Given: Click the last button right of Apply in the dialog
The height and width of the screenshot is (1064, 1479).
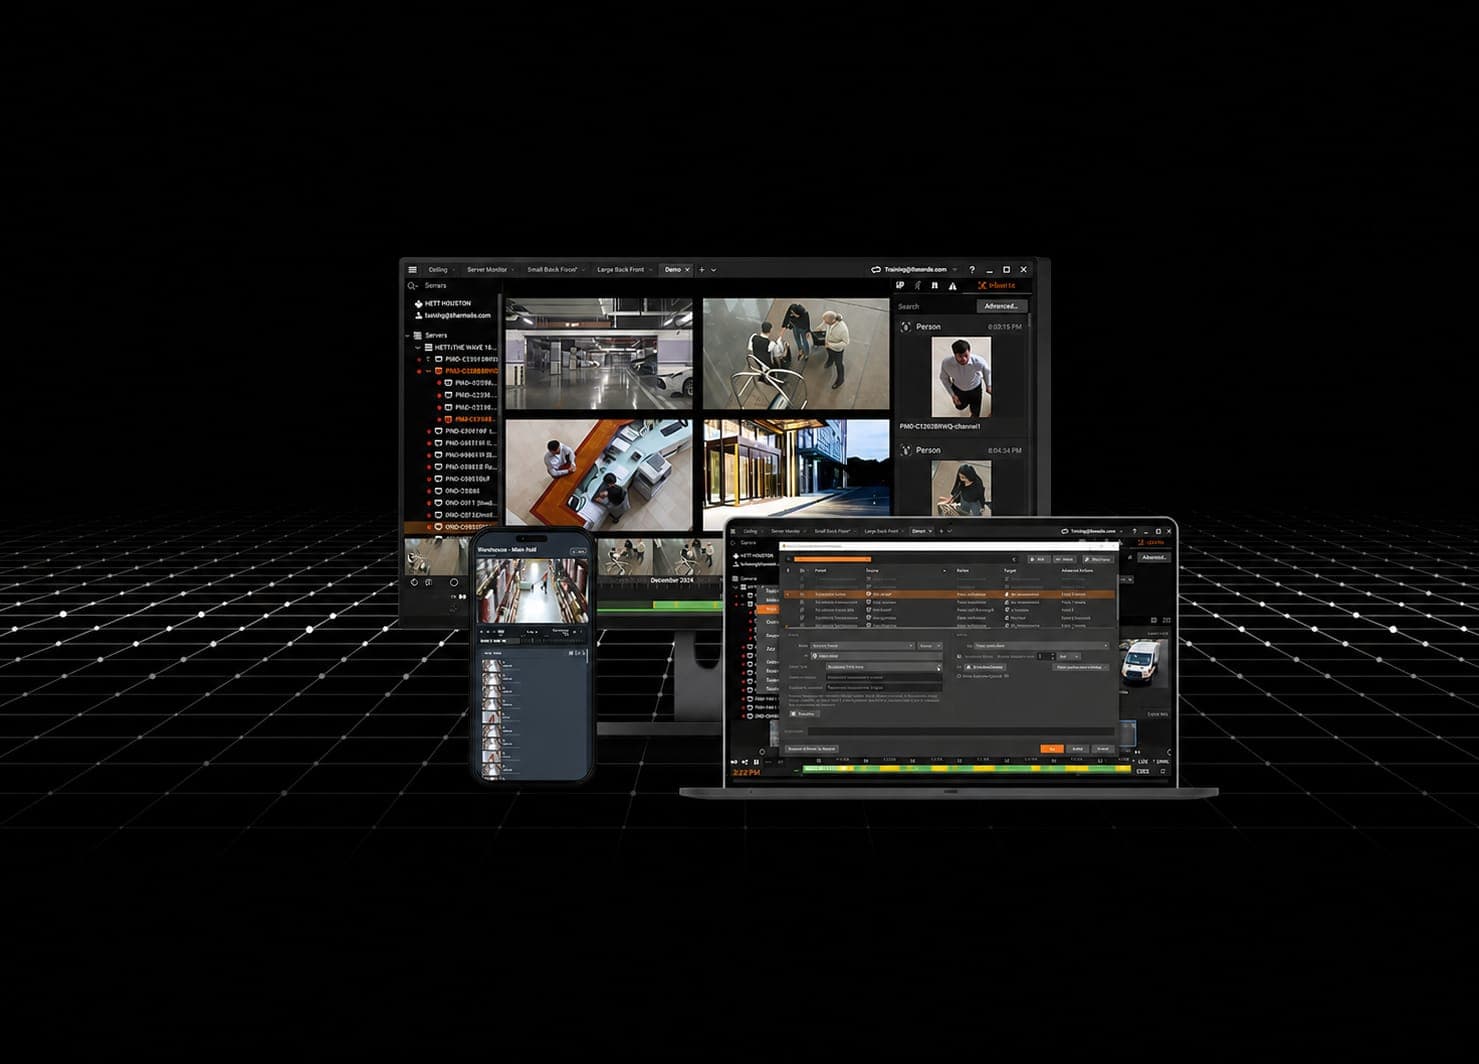Looking at the screenshot, I should pyautogui.click(x=1102, y=748).
